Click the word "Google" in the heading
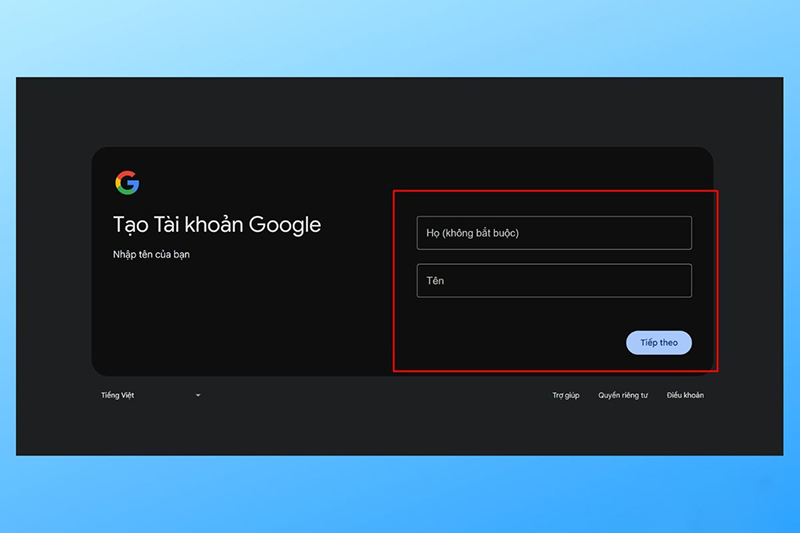Screen dimensions: 800x533 [285, 224]
